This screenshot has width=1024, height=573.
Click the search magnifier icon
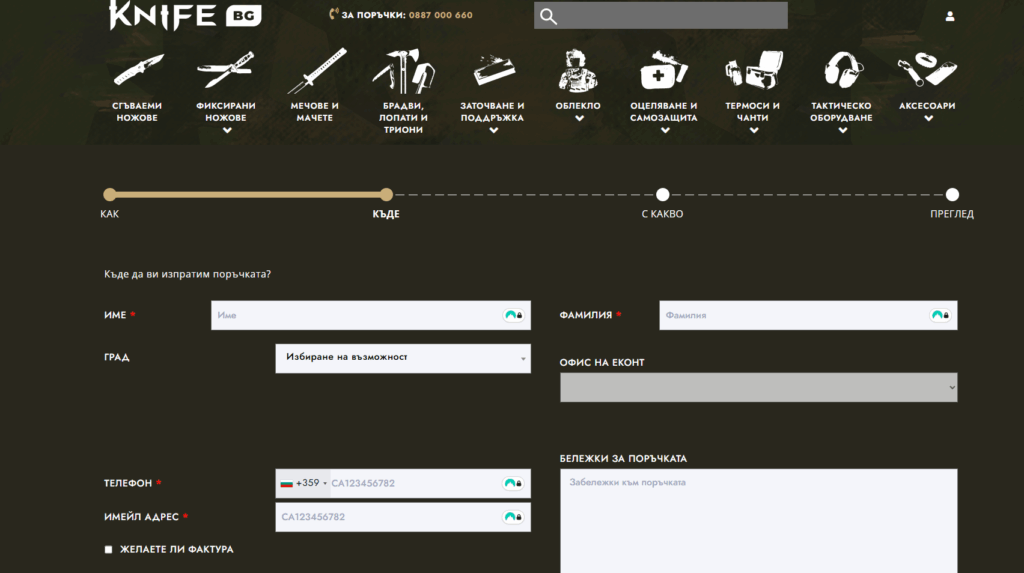pos(548,16)
